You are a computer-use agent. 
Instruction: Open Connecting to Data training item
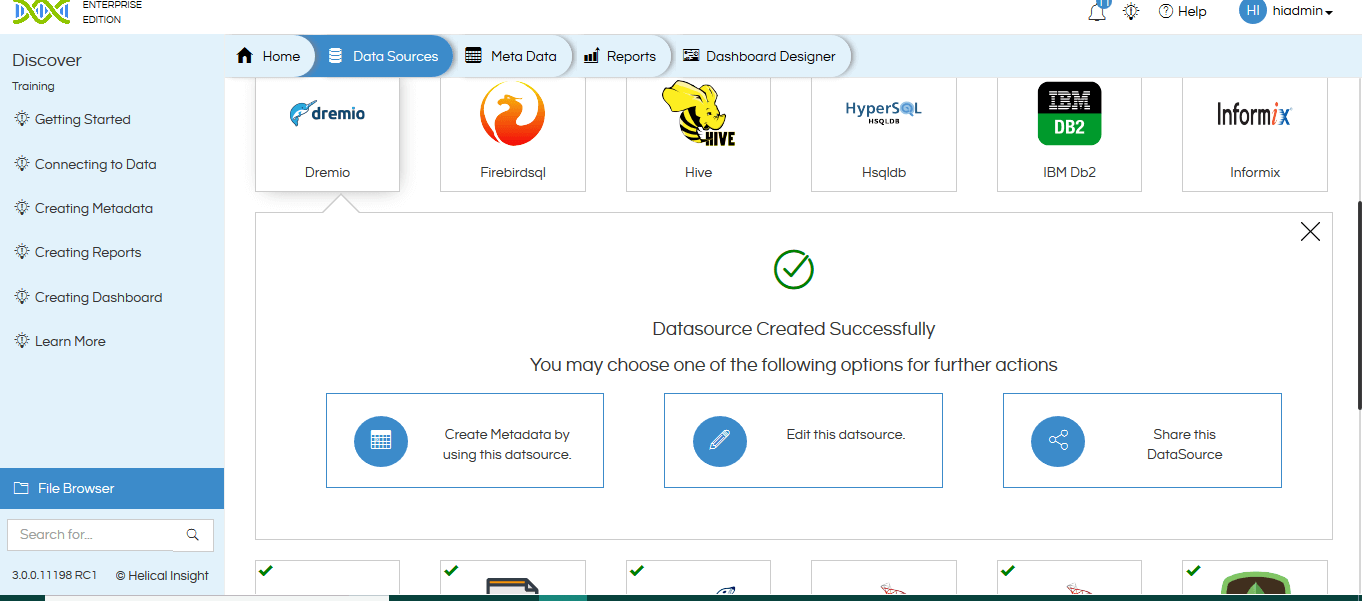[x=96, y=164]
